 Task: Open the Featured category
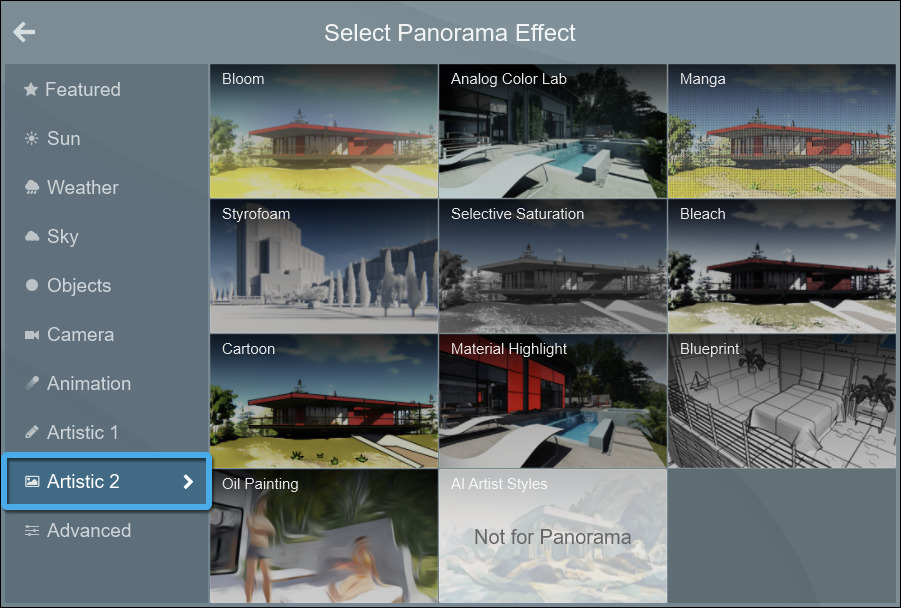click(x=107, y=89)
